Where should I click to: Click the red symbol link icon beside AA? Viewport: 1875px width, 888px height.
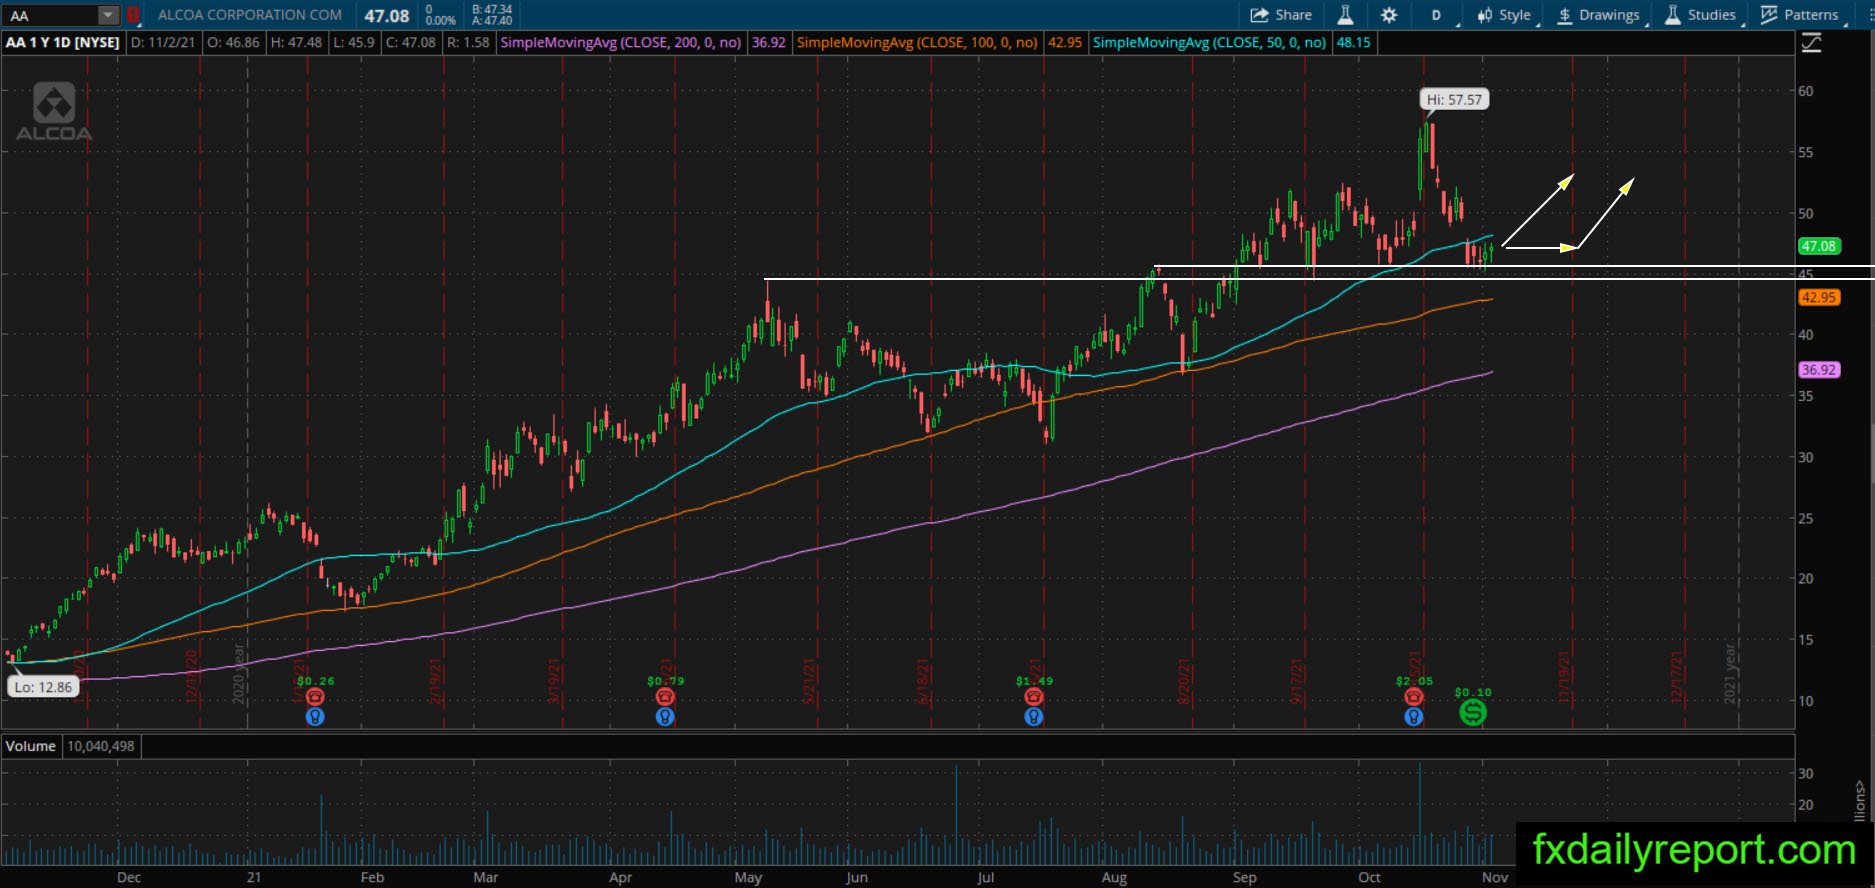coord(133,15)
